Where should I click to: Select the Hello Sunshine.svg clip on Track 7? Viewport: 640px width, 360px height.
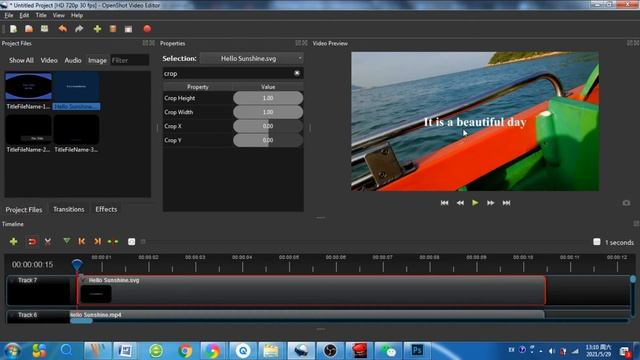click(x=311, y=290)
